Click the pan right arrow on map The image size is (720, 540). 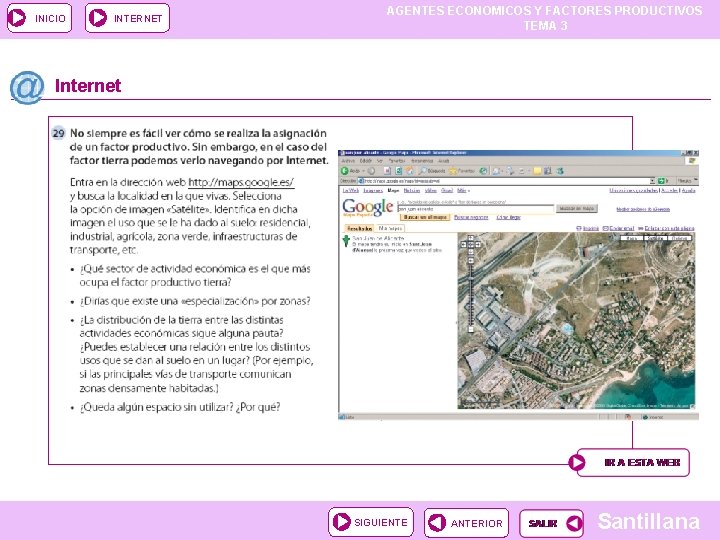tap(478, 244)
